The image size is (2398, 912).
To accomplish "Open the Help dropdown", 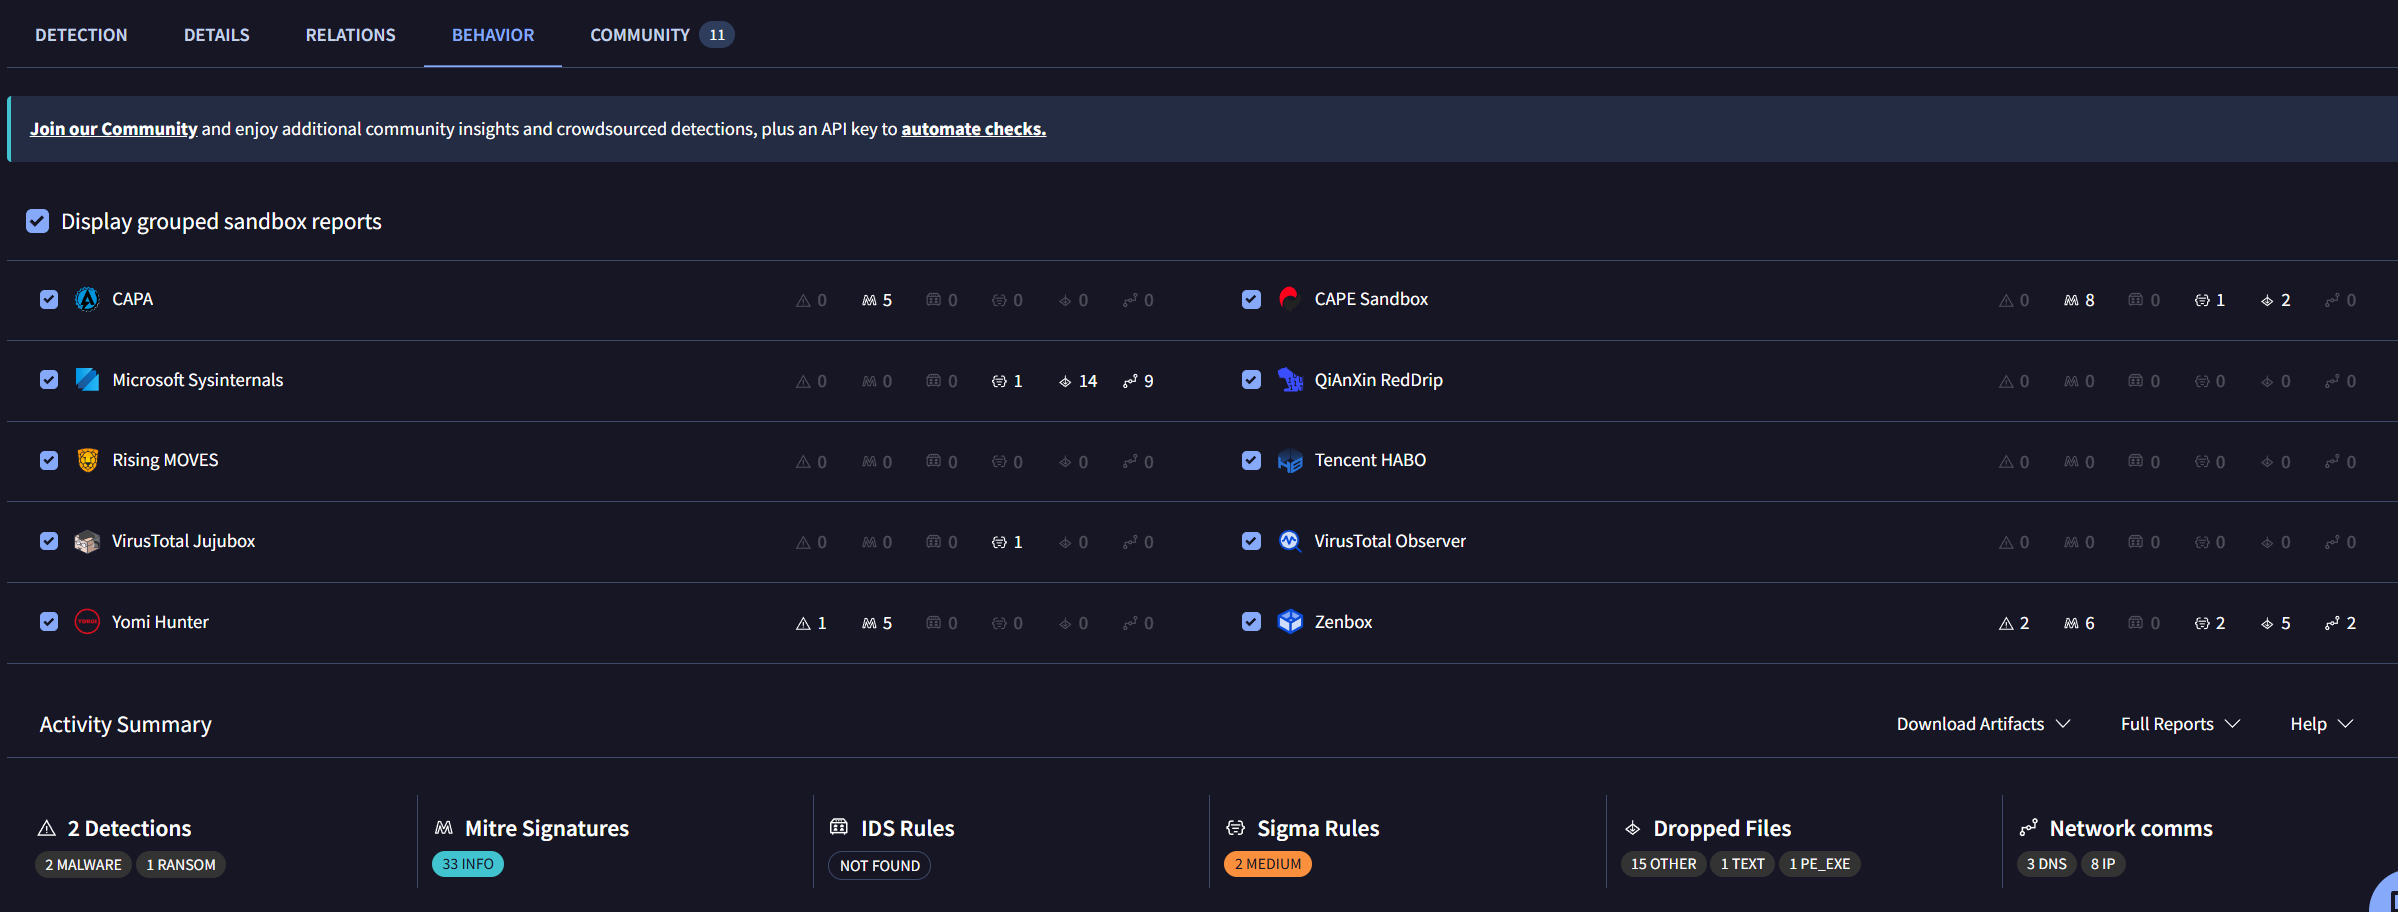I will (x=2322, y=724).
